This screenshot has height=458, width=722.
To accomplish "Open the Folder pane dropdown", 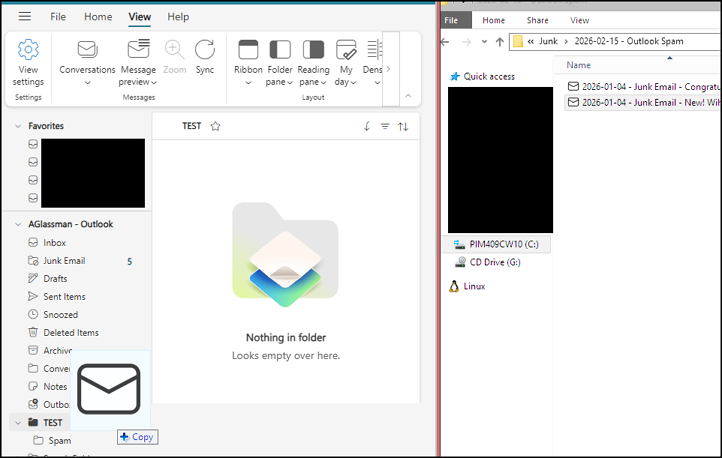I will (279, 82).
